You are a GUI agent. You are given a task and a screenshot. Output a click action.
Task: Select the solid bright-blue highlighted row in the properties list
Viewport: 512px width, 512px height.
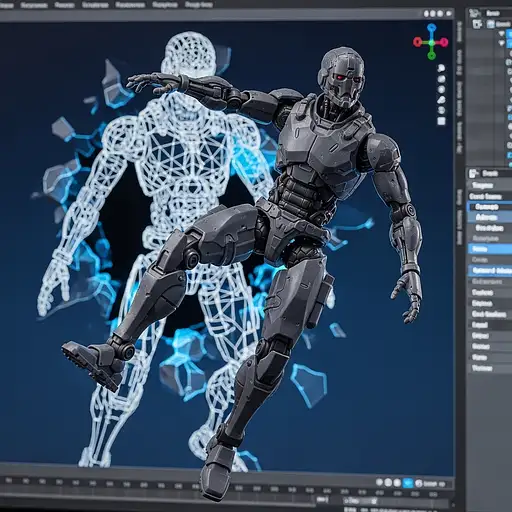click(490, 249)
